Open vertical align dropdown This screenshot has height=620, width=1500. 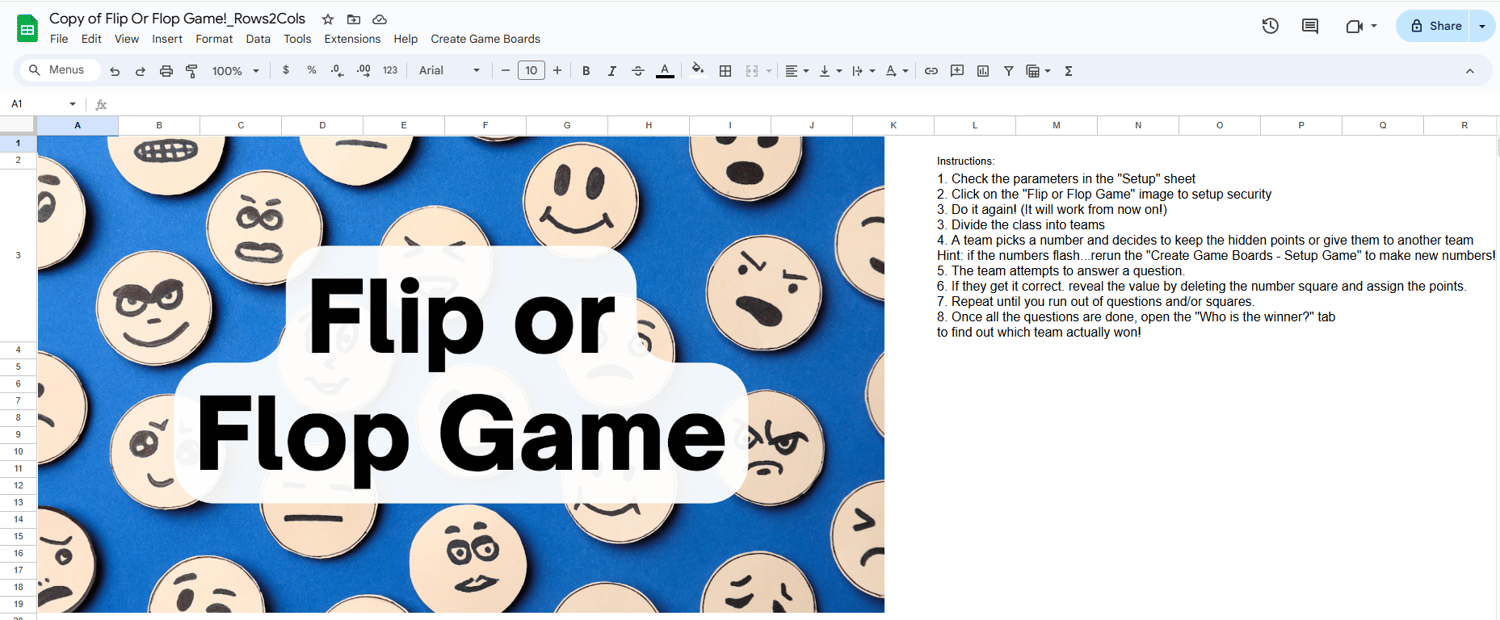[830, 71]
